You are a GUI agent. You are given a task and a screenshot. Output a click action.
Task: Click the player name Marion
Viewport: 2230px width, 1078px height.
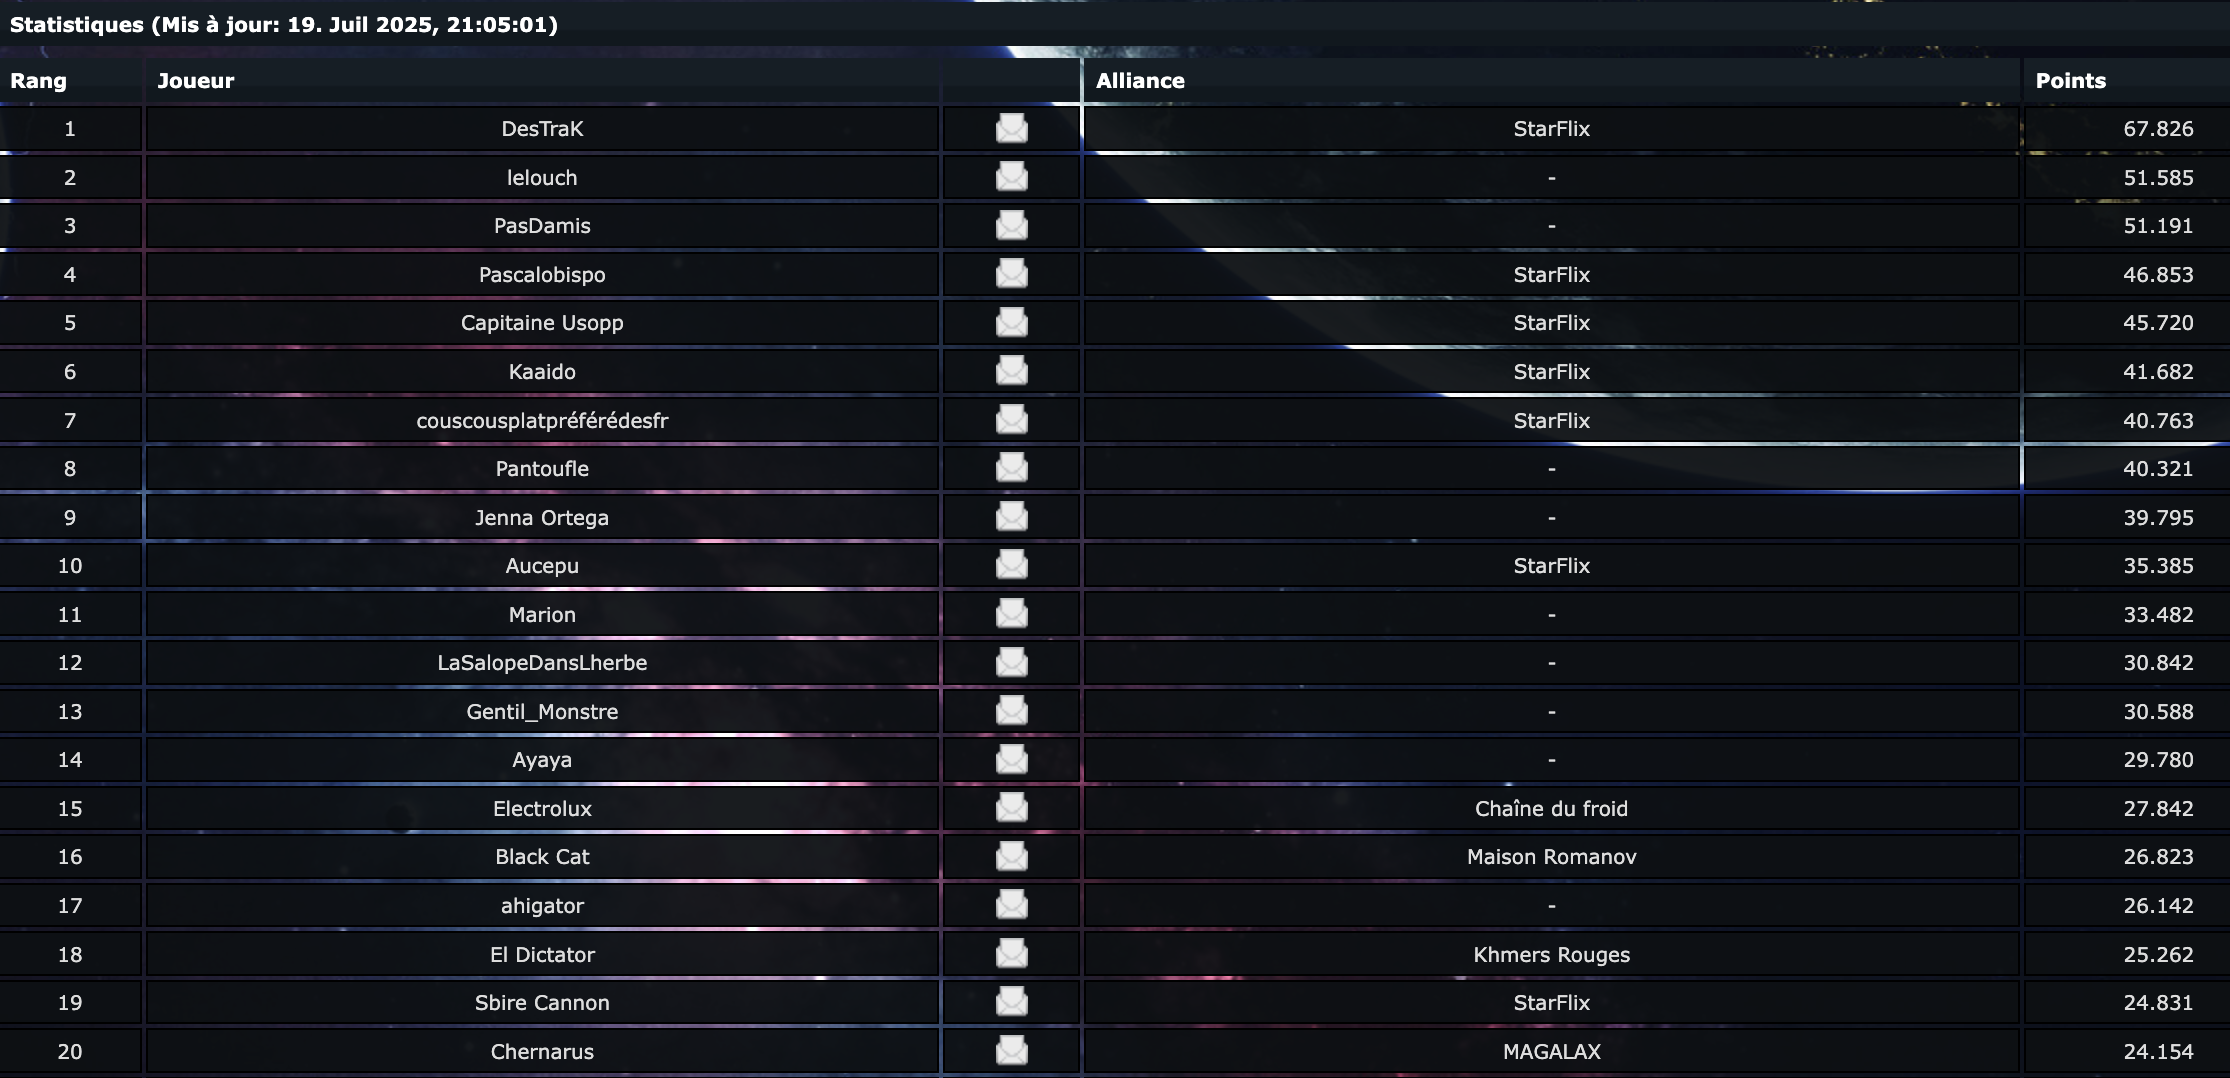coord(542,615)
